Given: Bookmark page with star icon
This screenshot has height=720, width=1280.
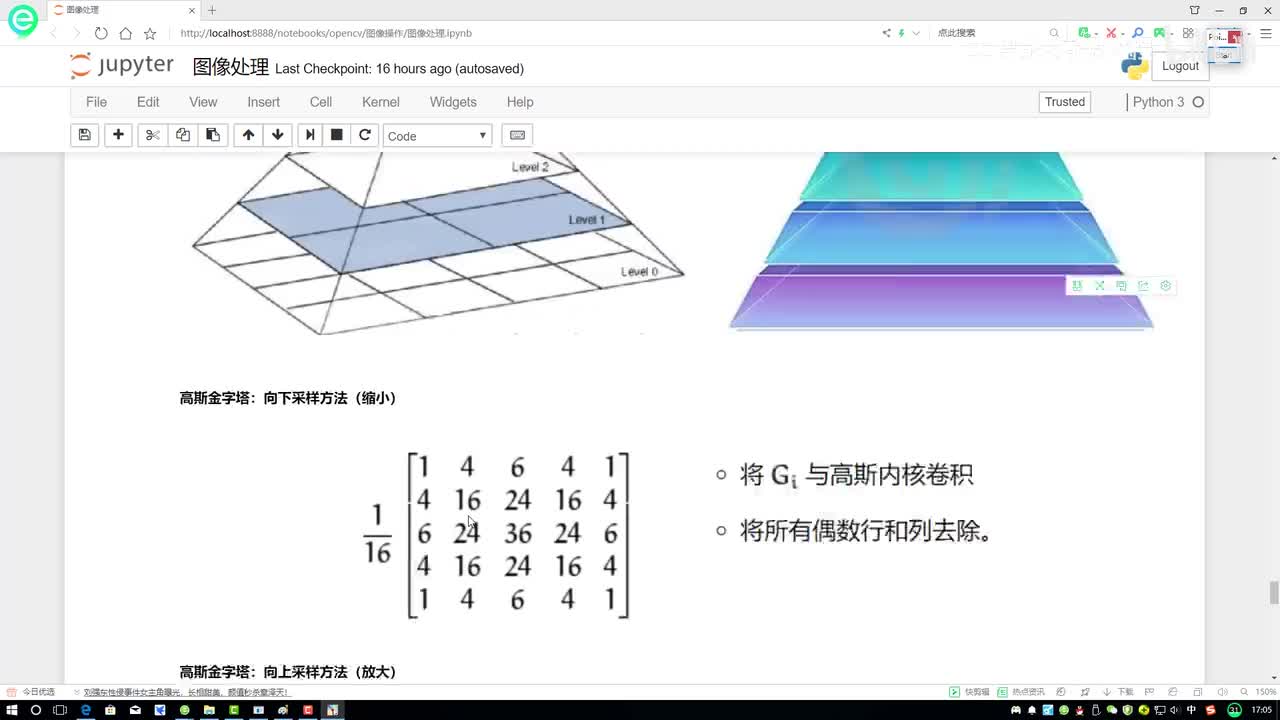Looking at the screenshot, I should point(150,33).
